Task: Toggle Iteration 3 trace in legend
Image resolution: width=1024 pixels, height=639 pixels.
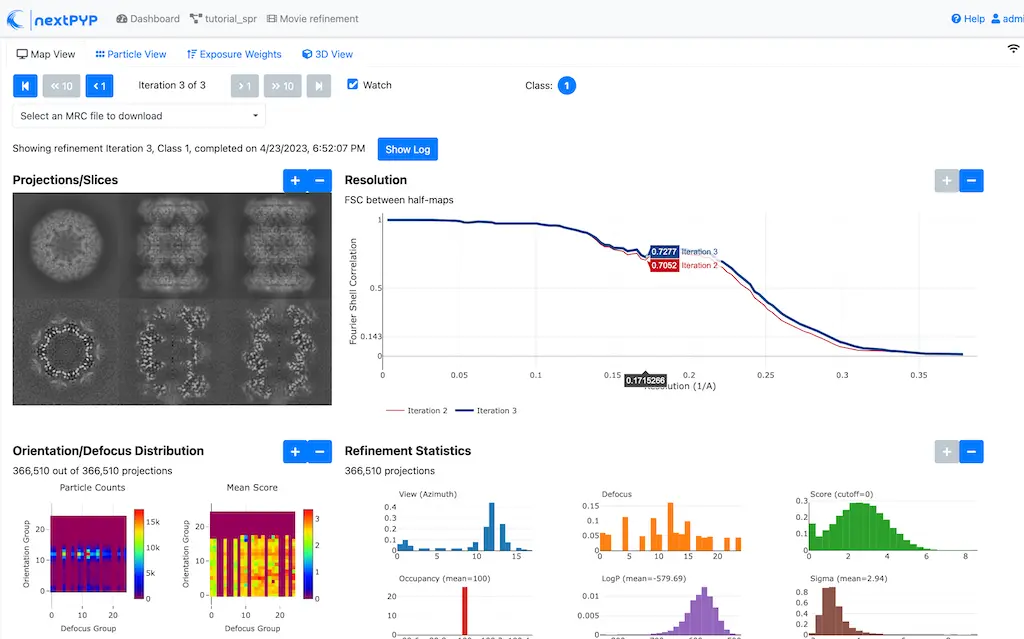Action: (x=489, y=411)
